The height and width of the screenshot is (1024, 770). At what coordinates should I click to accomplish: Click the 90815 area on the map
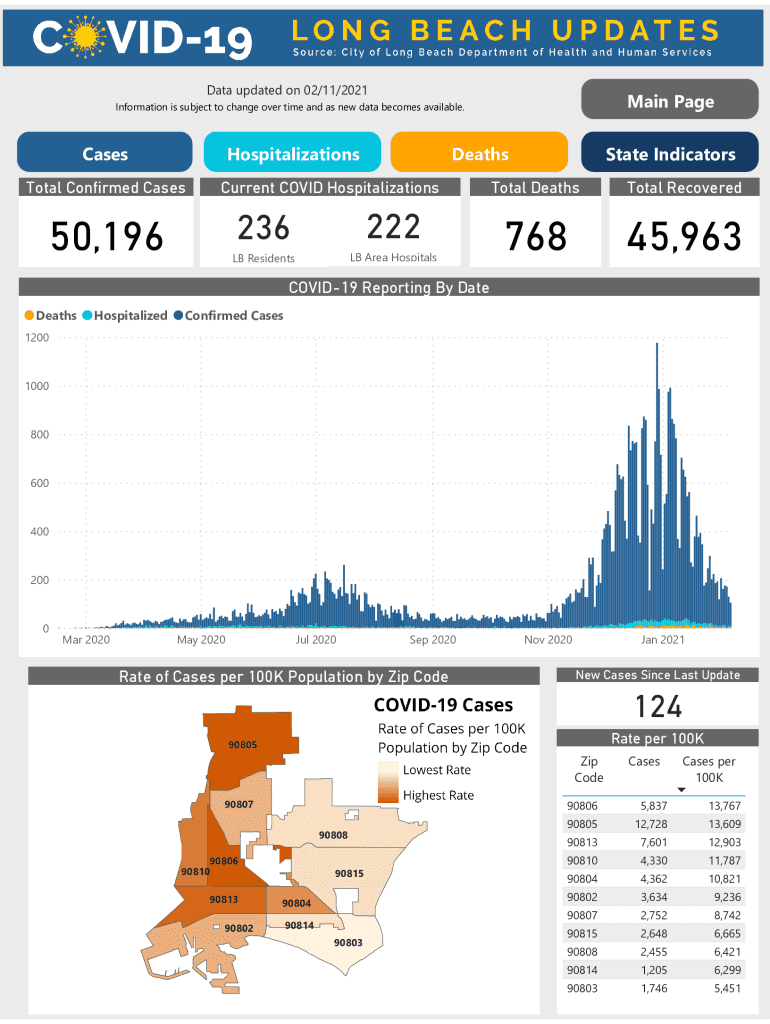(349, 873)
